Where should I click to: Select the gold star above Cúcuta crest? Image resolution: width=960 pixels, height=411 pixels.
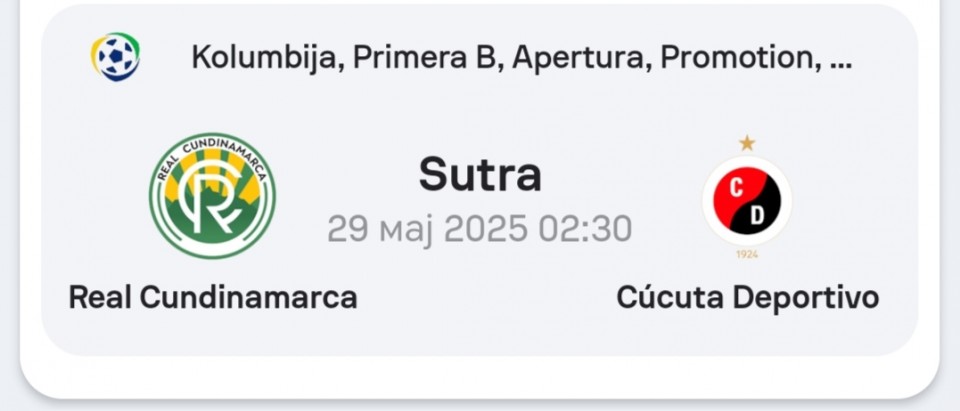746,143
